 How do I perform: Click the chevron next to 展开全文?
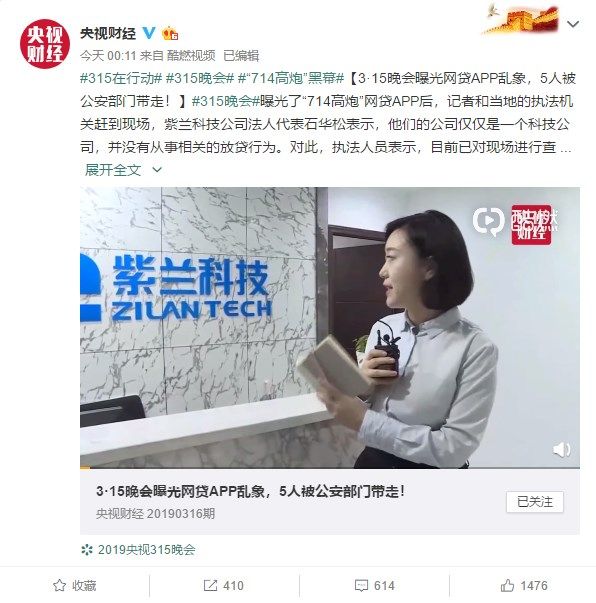[x=157, y=170]
